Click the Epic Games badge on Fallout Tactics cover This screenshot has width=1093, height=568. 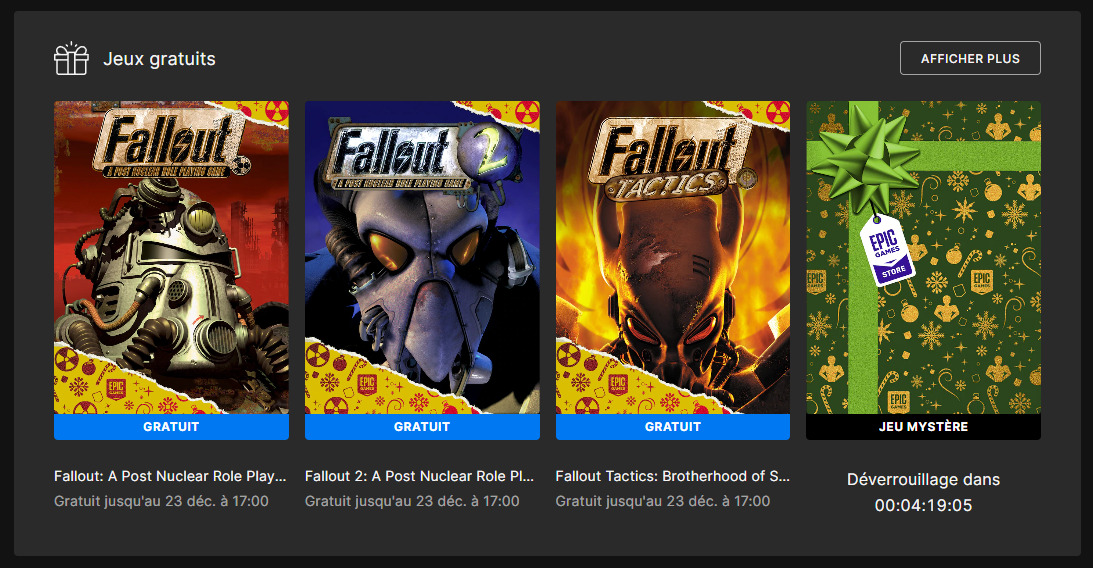click(x=617, y=386)
